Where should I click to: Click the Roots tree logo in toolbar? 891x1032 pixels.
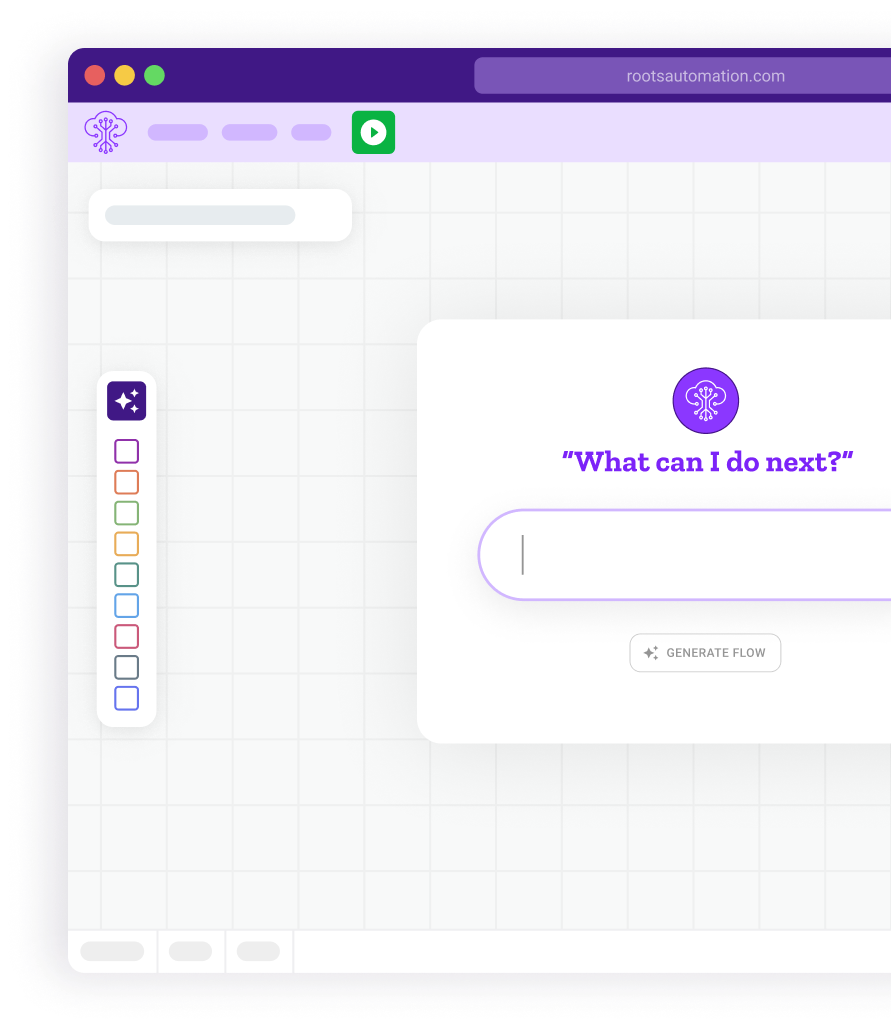coord(105,132)
